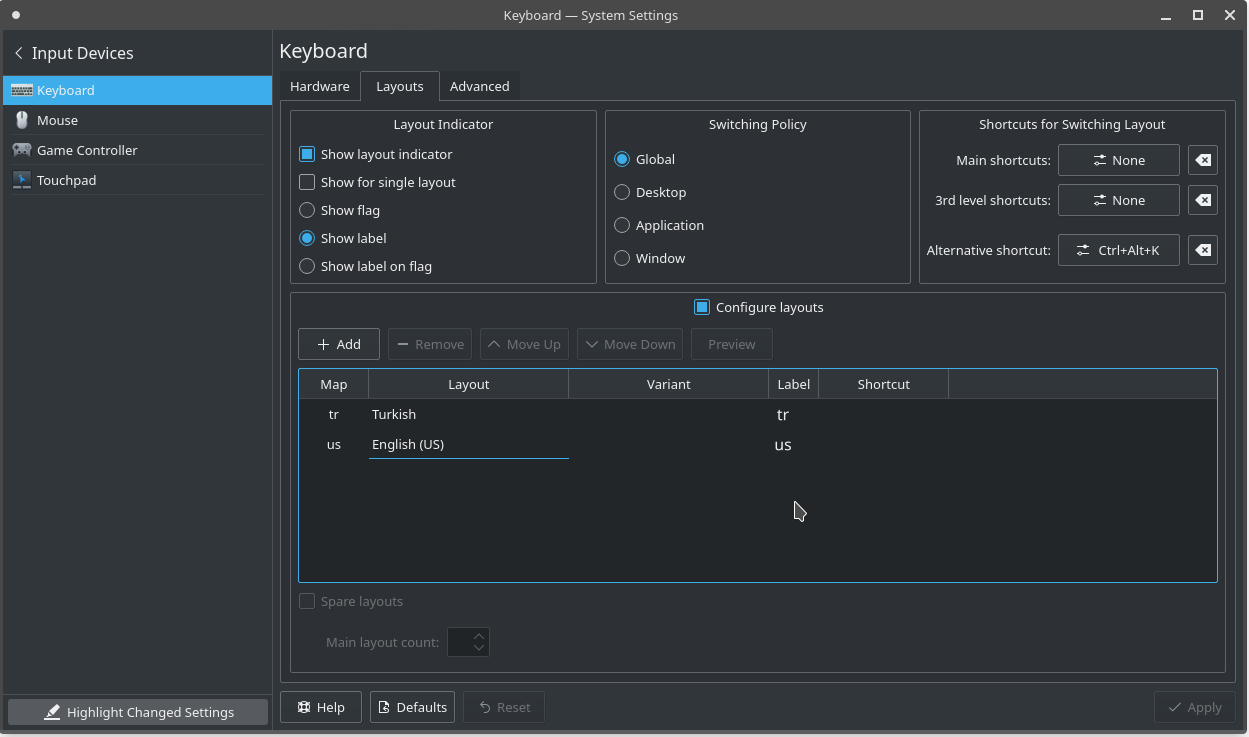Click the Main layout count stepper
This screenshot has width=1249, height=737.
(x=468, y=642)
